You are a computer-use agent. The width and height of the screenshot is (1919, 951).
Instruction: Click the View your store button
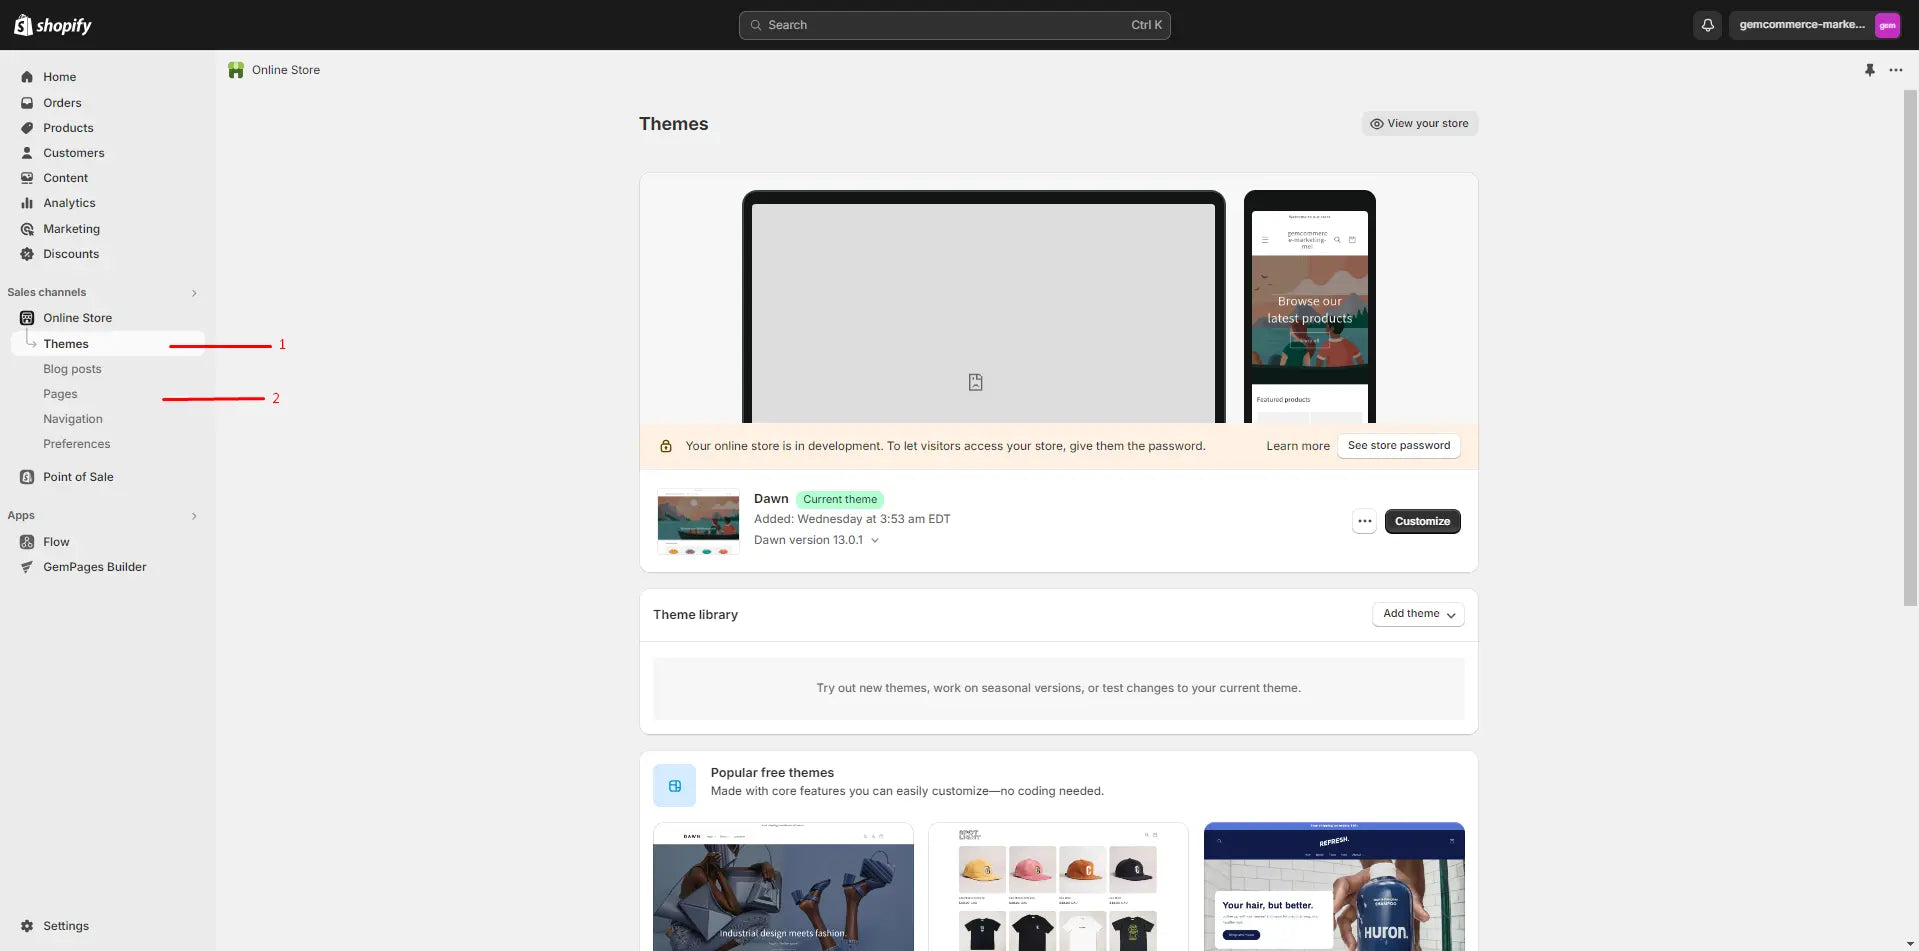coord(1419,124)
